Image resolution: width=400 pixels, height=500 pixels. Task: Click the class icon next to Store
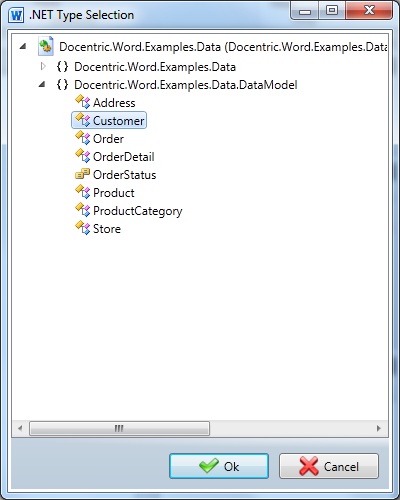pos(83,228)
